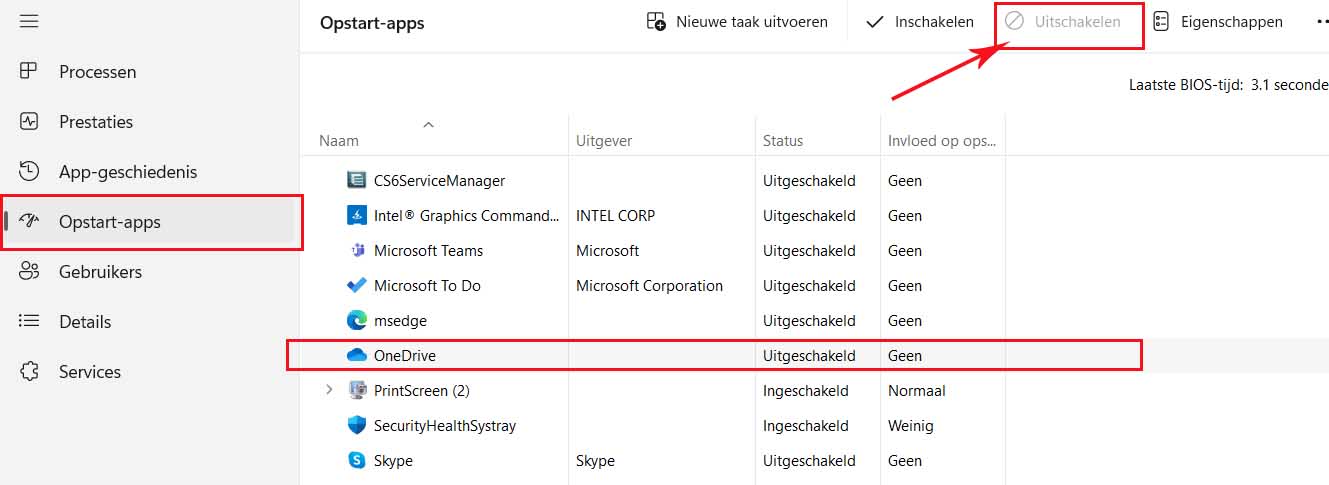This screenshot has height=485, width=1329.
Task: Open Eigenschappen from the toolbar
Action: point(1218,22)
